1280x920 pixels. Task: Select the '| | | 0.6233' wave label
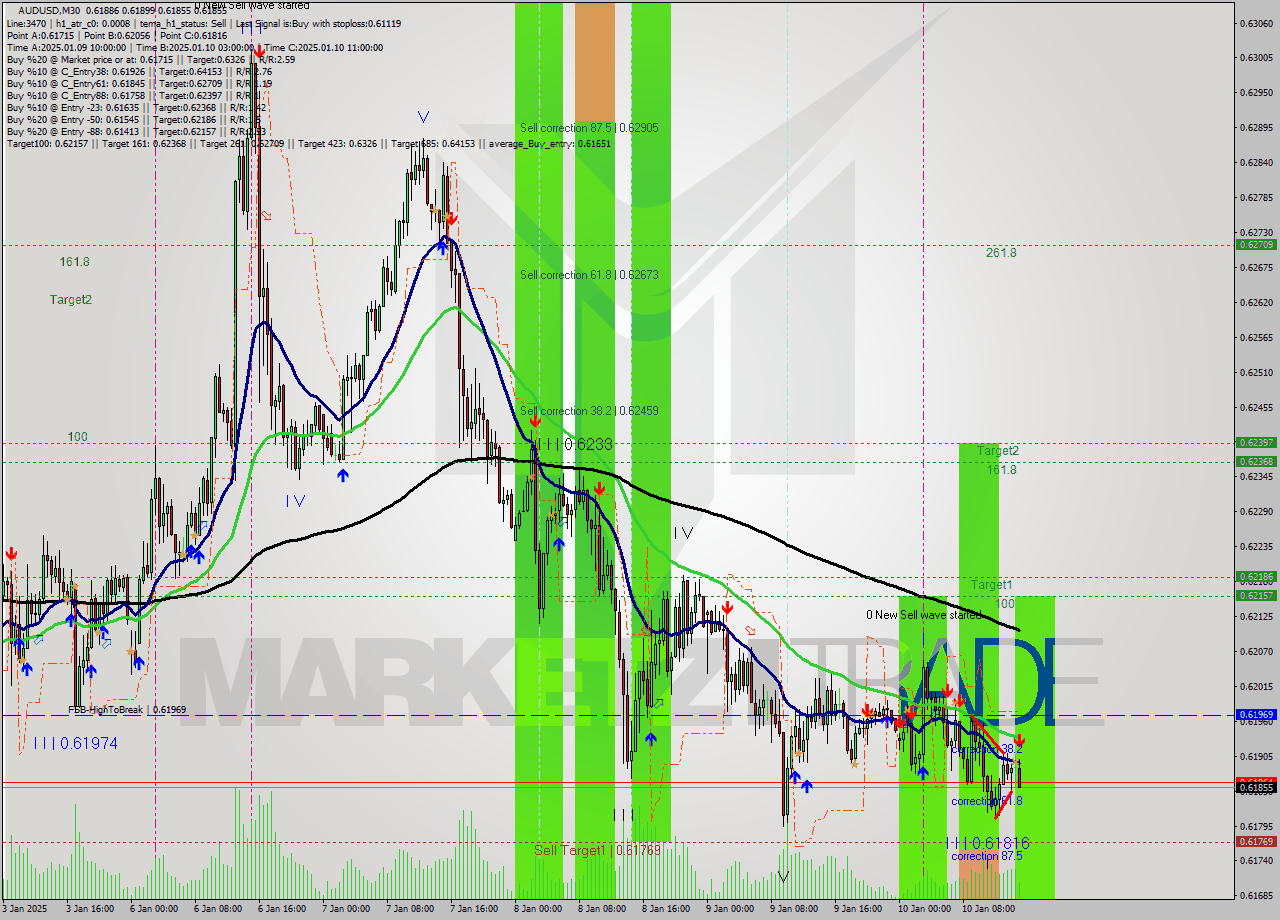[x=573, y=444]
